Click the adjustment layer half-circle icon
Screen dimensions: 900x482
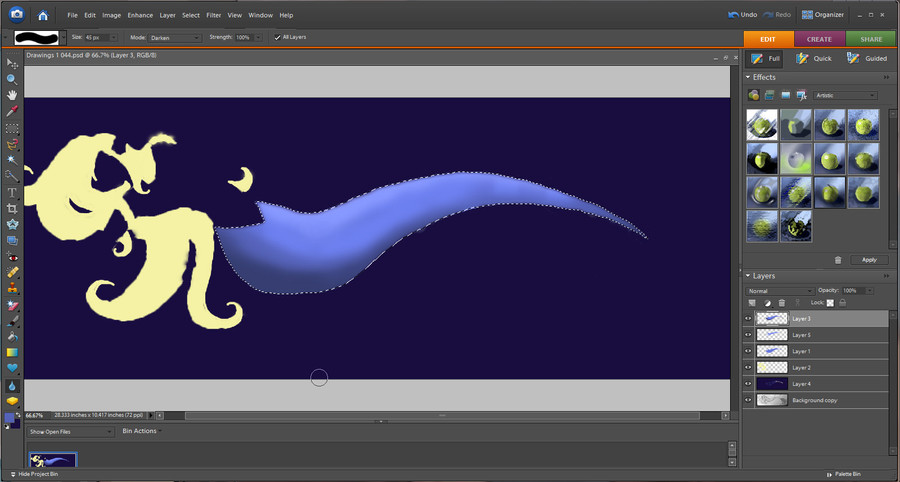tap(767, 302)
